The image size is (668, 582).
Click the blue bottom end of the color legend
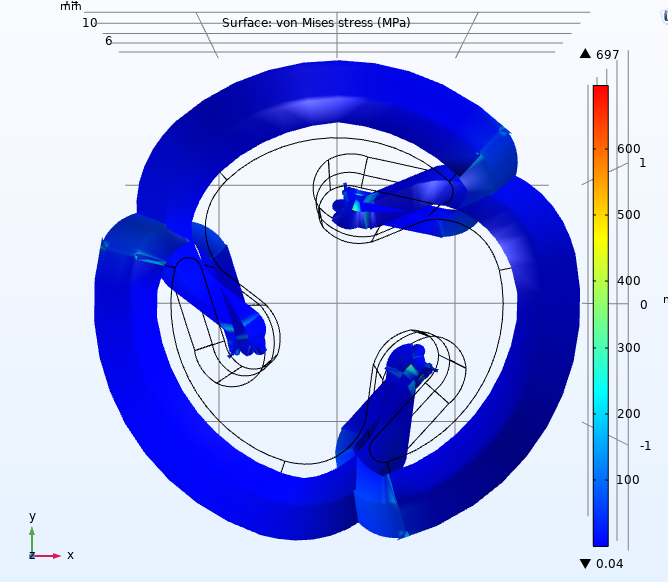pyautogui.click(x=600, y=538)
